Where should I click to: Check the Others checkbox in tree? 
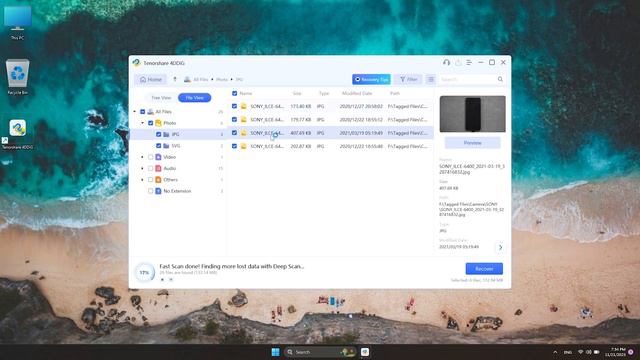[151, 180]
